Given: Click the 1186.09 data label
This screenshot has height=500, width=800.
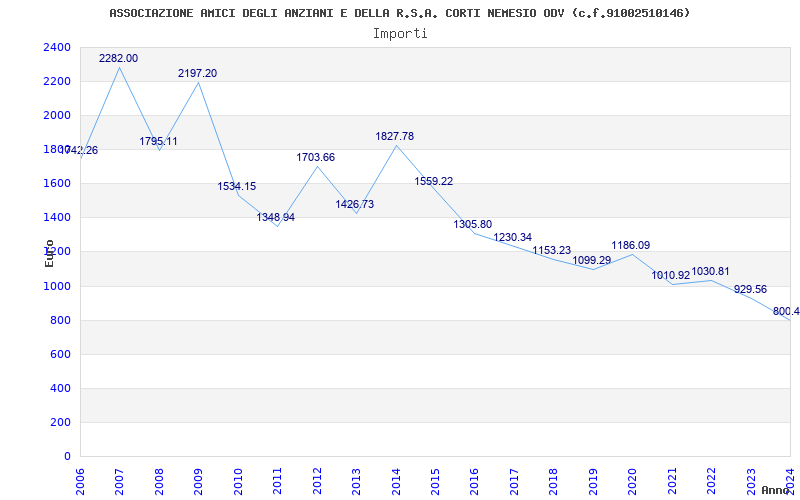Looking at the screenshot, I should pos(631,245).
